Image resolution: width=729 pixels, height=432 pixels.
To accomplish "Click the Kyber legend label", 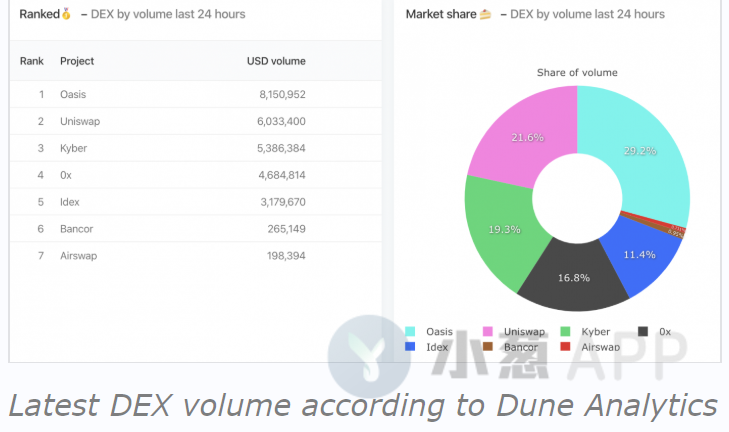I will 596,332.
